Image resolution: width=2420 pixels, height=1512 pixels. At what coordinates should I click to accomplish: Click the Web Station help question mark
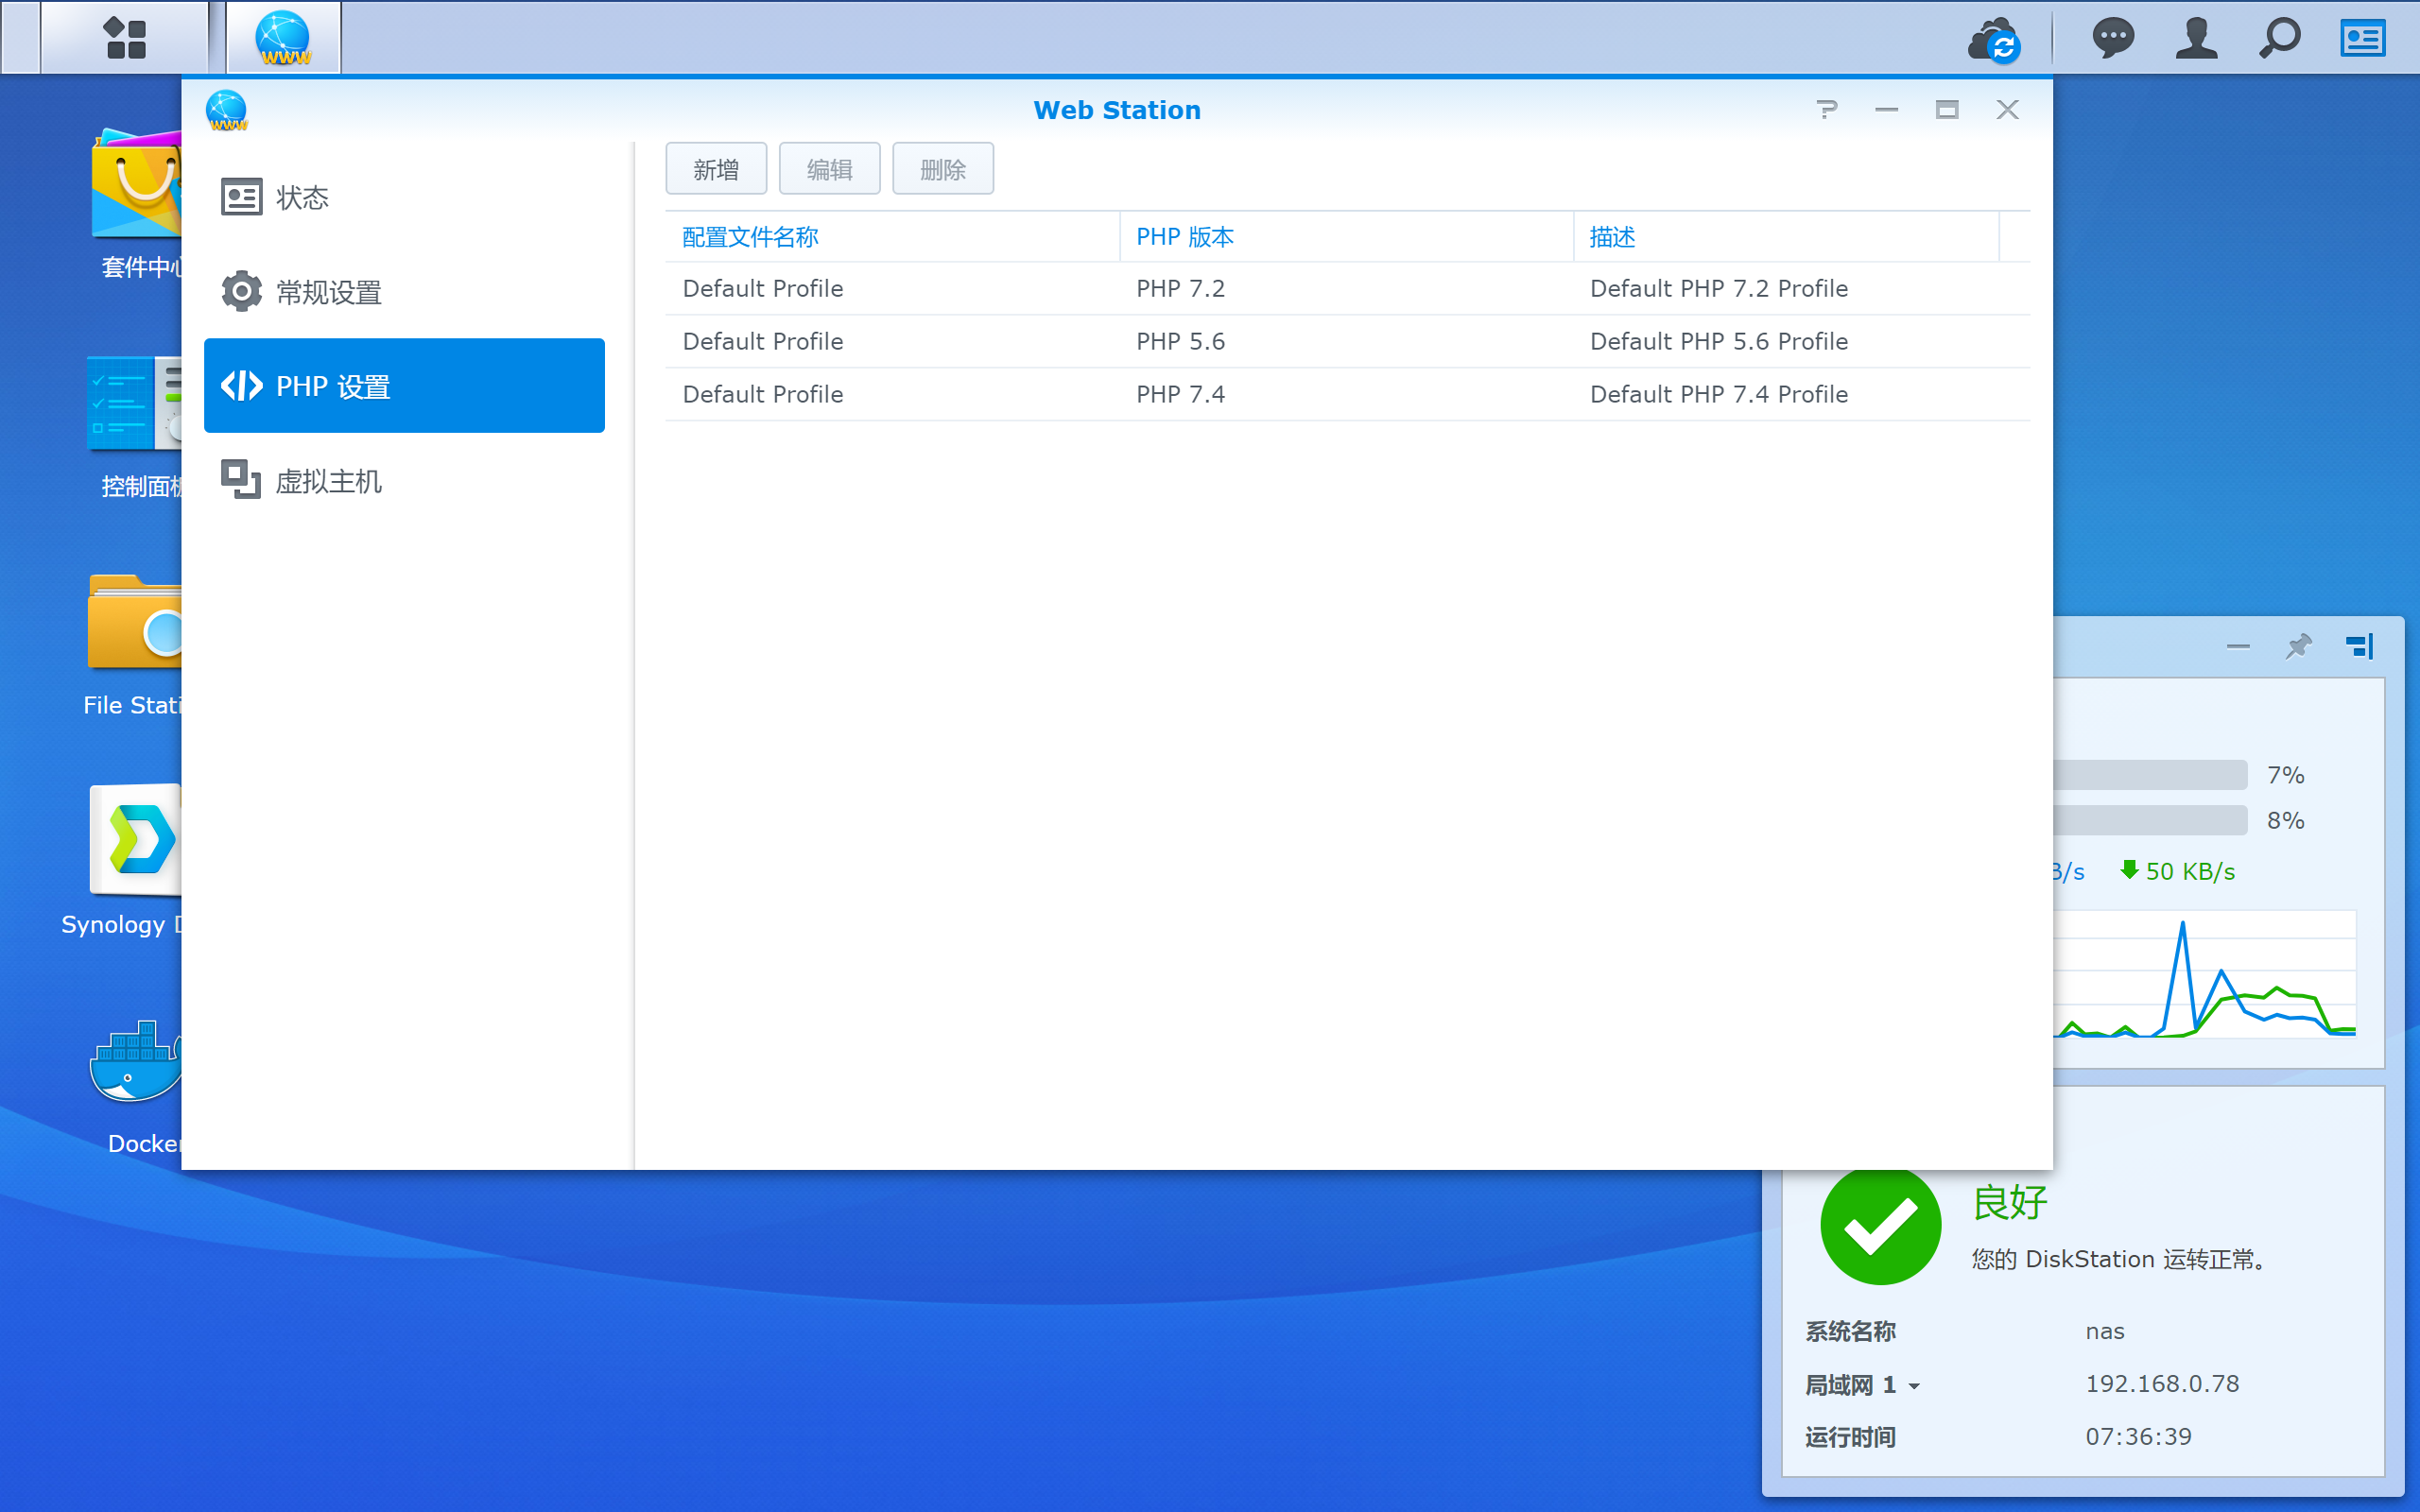pos(1826,109)
